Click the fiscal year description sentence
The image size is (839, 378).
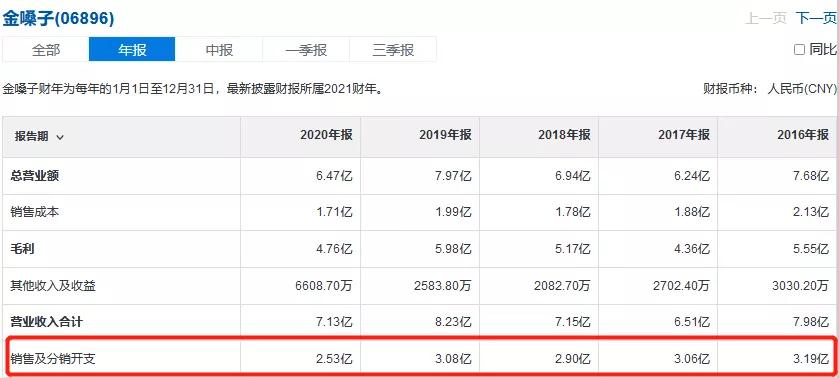click(193, 89)
